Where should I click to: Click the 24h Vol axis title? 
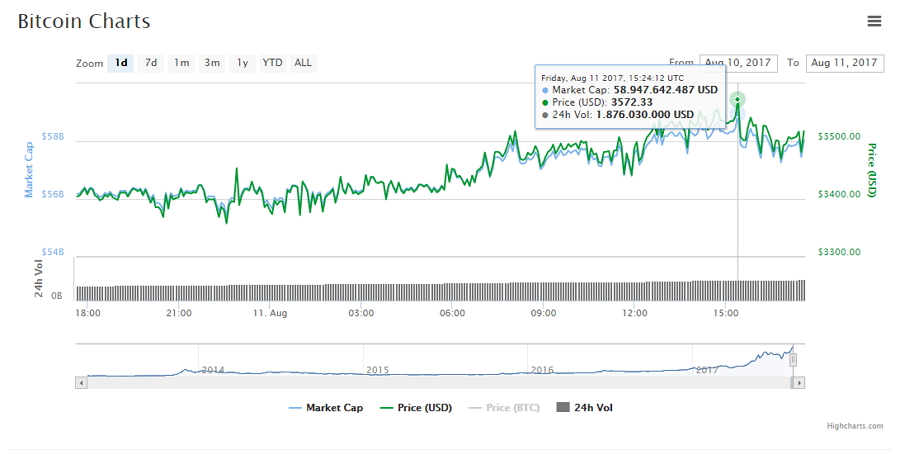(x=39, y=278)
